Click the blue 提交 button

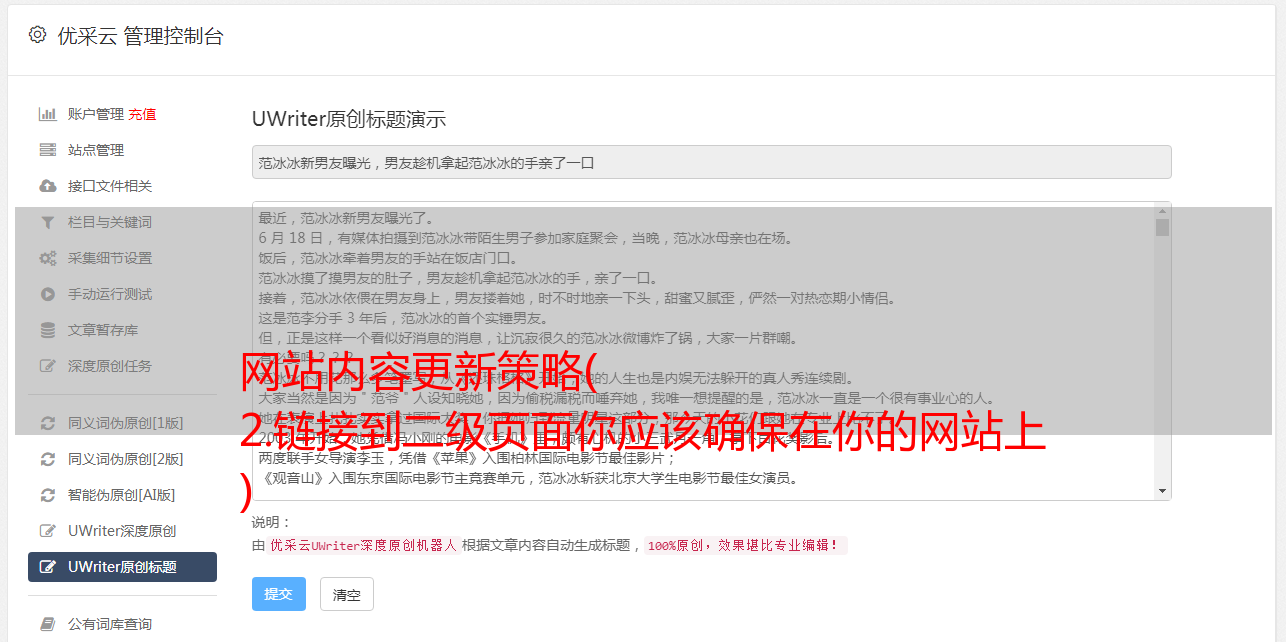pyautogui.click(x=279, y=594)
